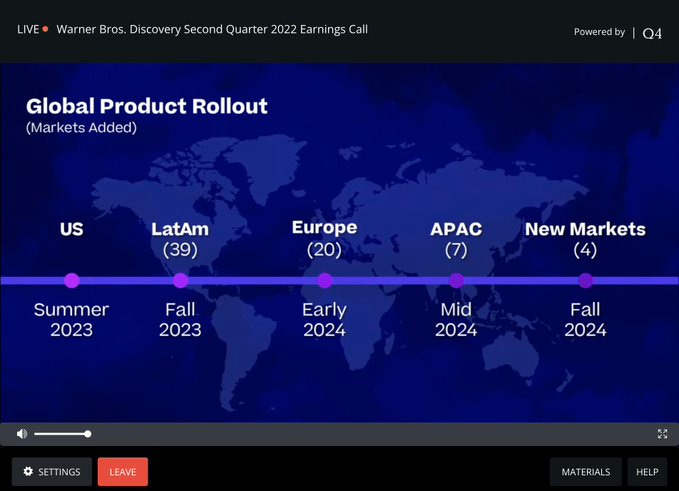Click the 'Global Product Rollout' slide heading
Screen dimensions: 679x491
tap(147, 106)
